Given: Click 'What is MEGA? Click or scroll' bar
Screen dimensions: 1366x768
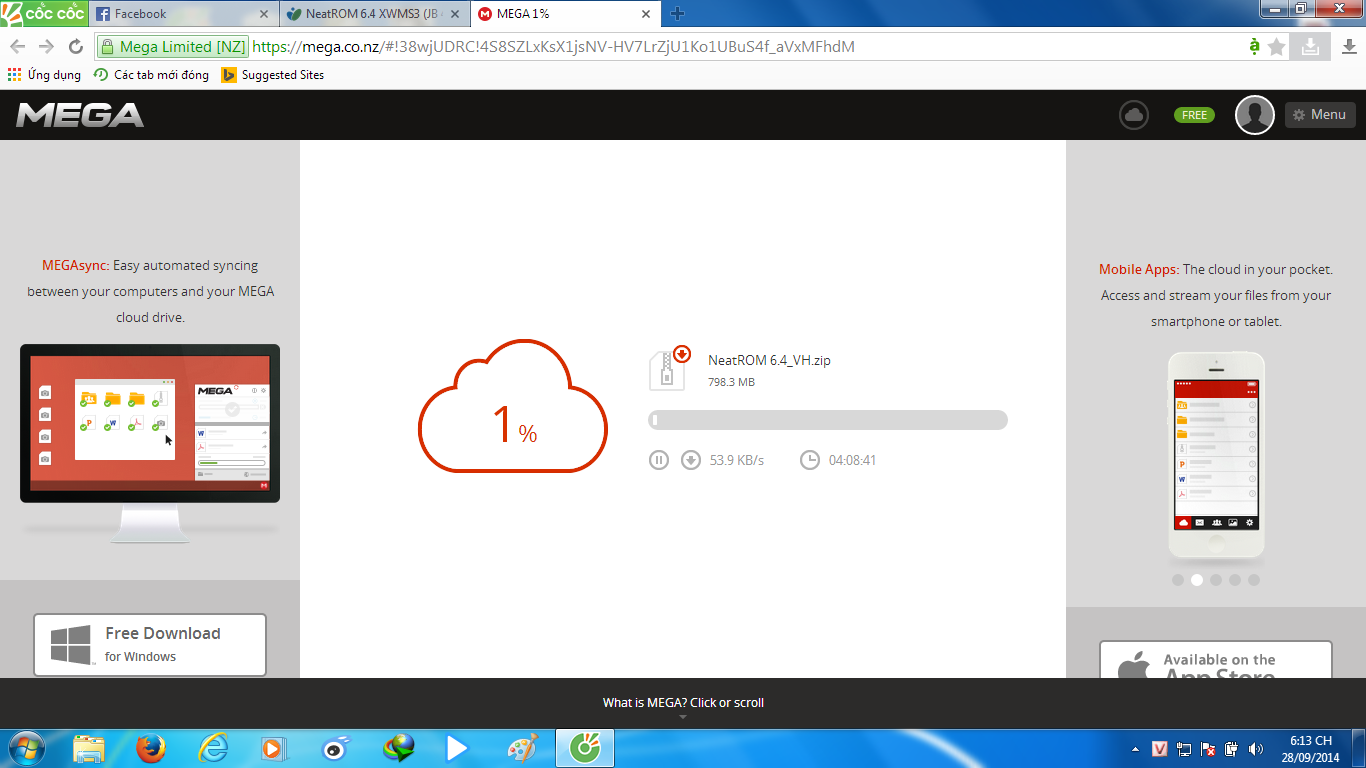Looking at the screenshot, I should coord(683,703).
